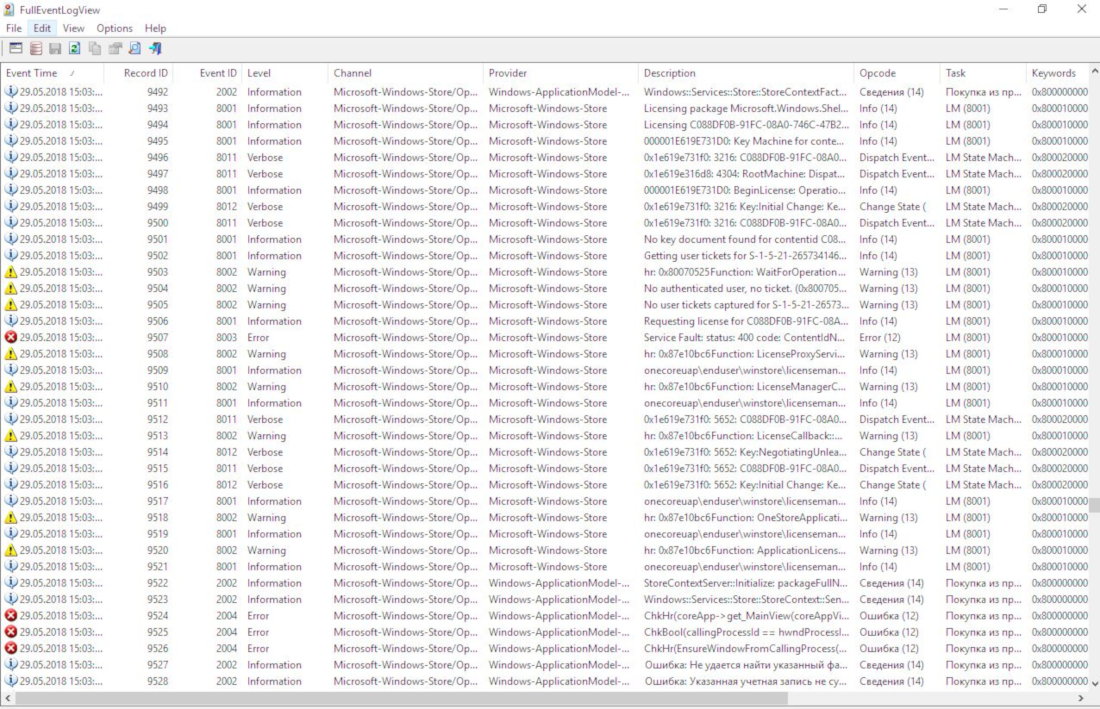Image resolution: width=1100 pixels, height=709 pixels.
Task: Sort by the Task column header
Action: [983, 73]
